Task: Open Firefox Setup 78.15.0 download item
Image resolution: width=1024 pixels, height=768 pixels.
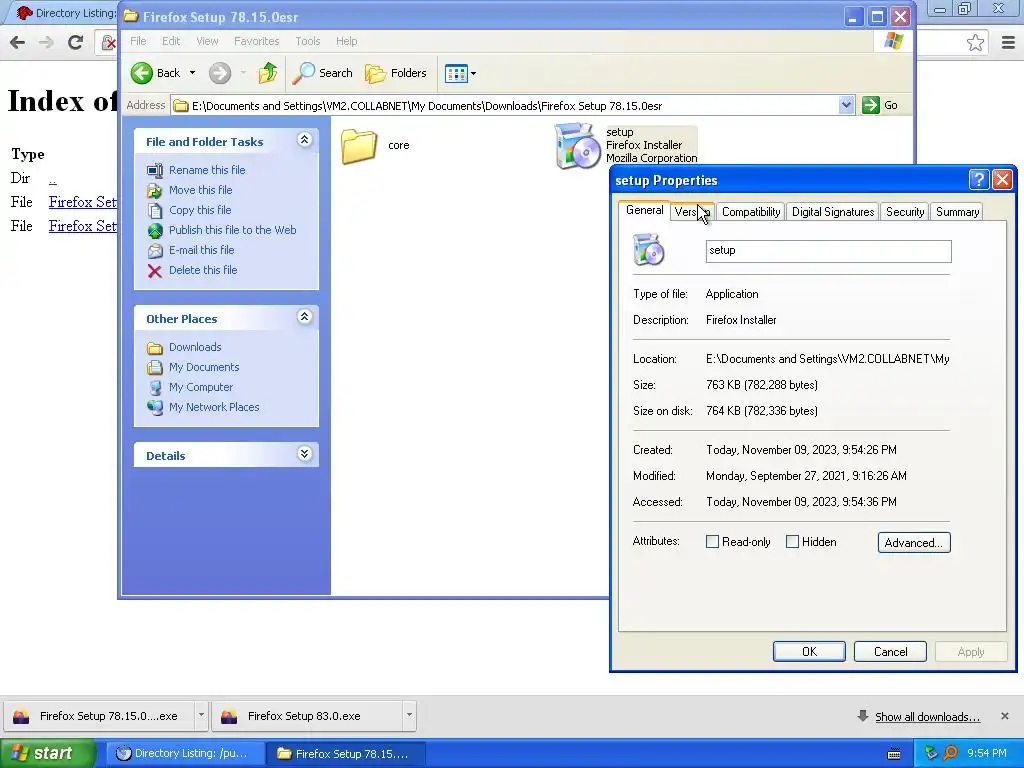Action: click(99, 716)
